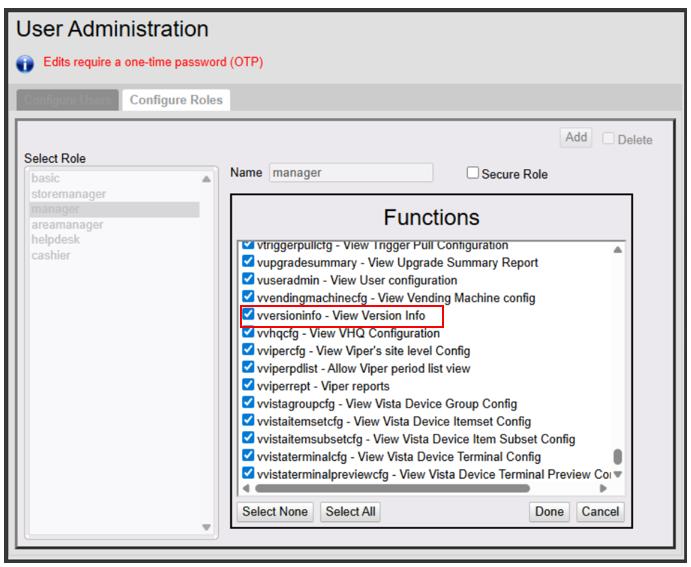Click the blue info icon near OTP notice
The image size is (691, 567).
[x=25, y=63]
